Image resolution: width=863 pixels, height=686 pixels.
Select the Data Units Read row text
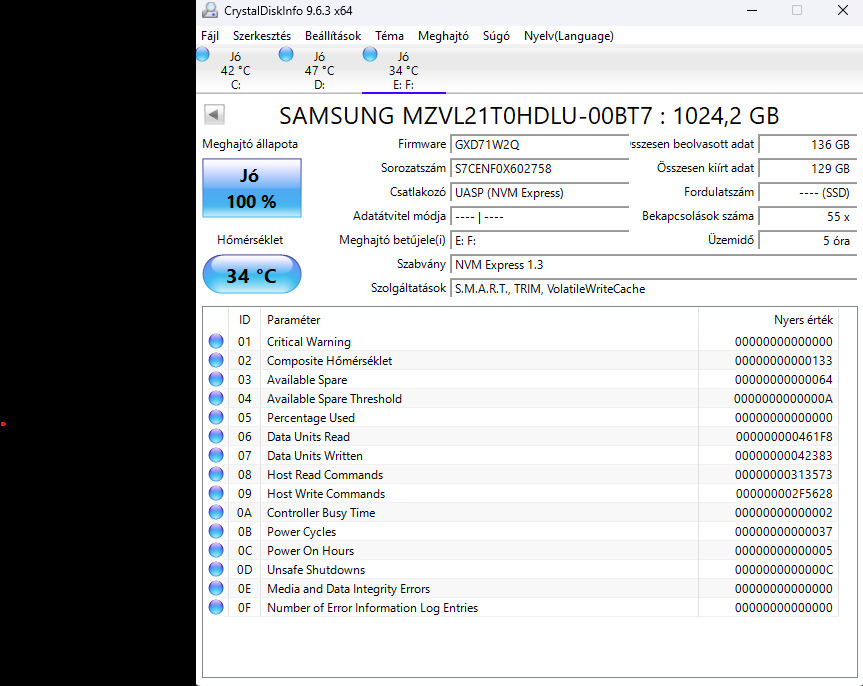[308, 437]
